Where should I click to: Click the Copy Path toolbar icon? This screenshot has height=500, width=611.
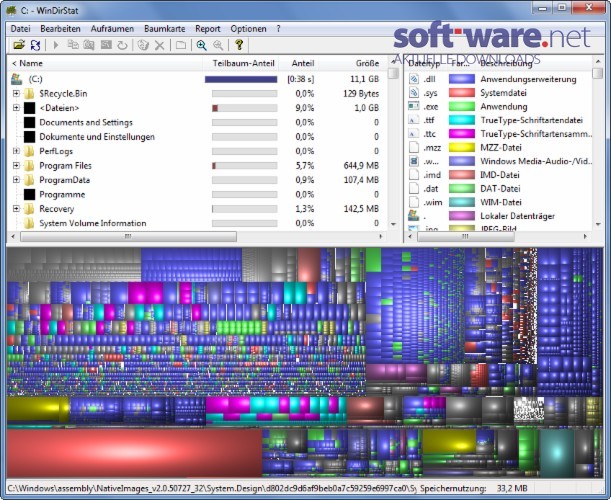[72, 45]
